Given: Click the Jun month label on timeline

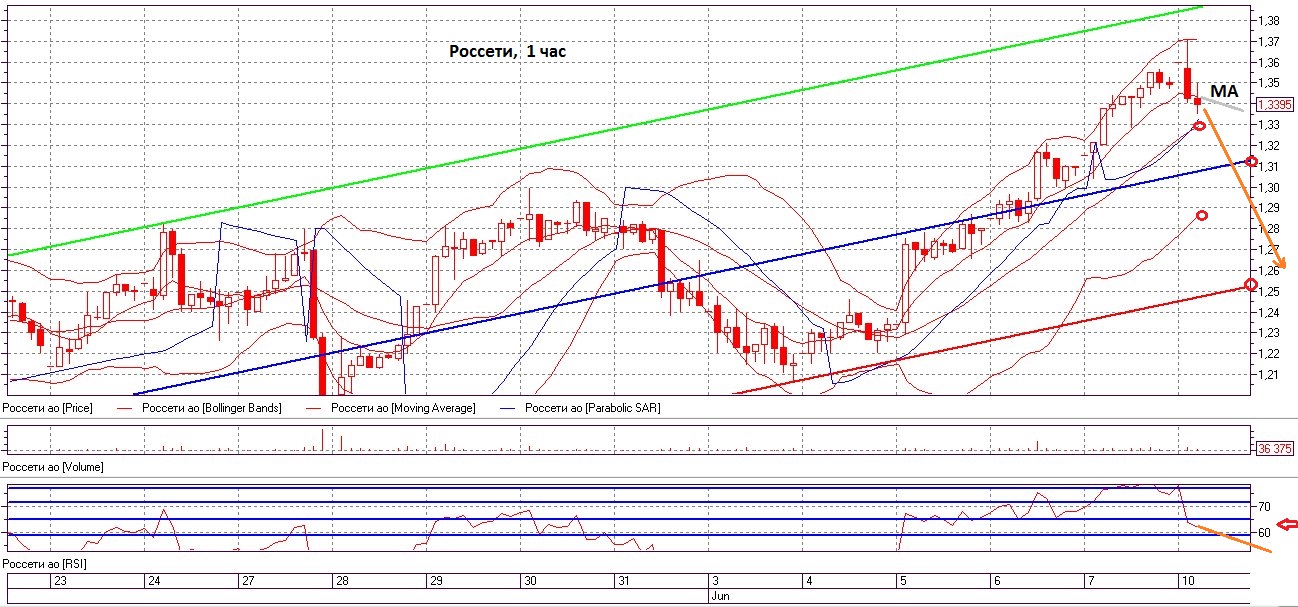Looking at the screenshot, I should coord(720,594).
